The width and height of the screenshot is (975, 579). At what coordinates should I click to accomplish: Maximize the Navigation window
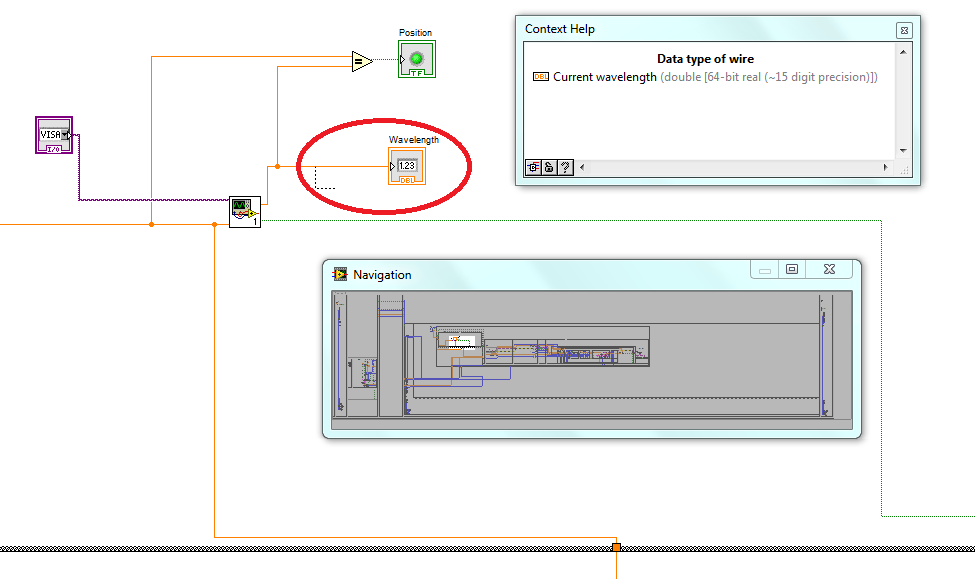[792, 269]
